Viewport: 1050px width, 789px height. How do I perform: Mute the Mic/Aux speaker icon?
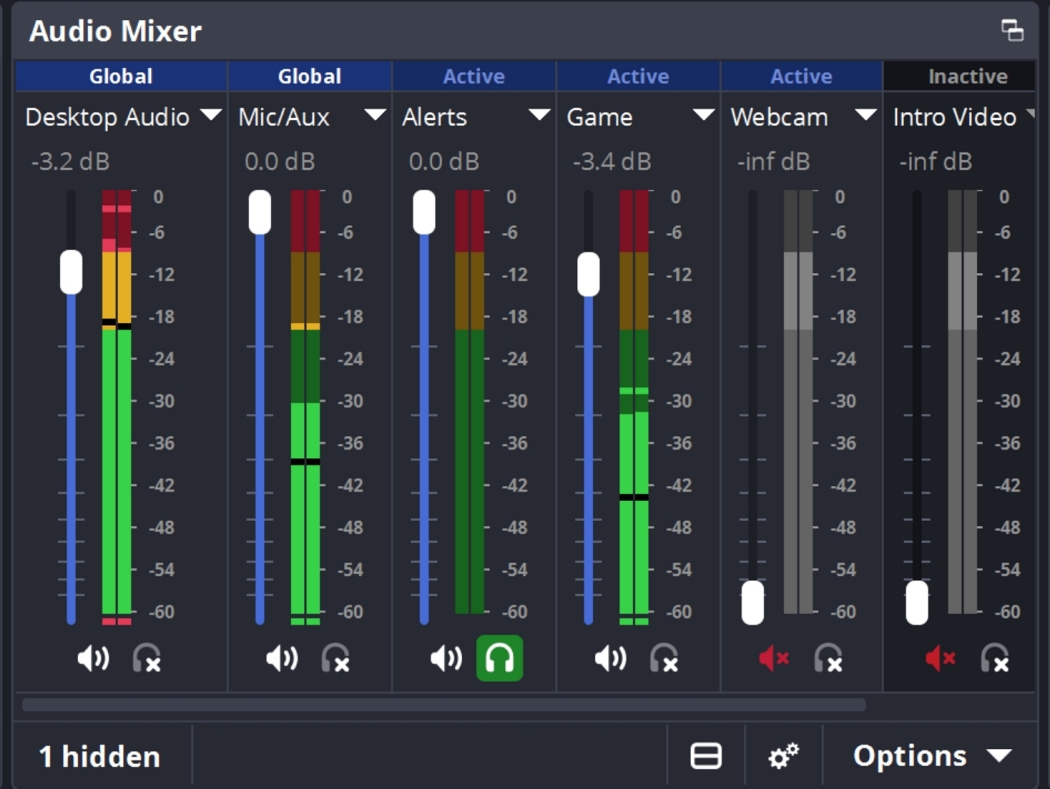pyautogui.click(x=282, y=659)
